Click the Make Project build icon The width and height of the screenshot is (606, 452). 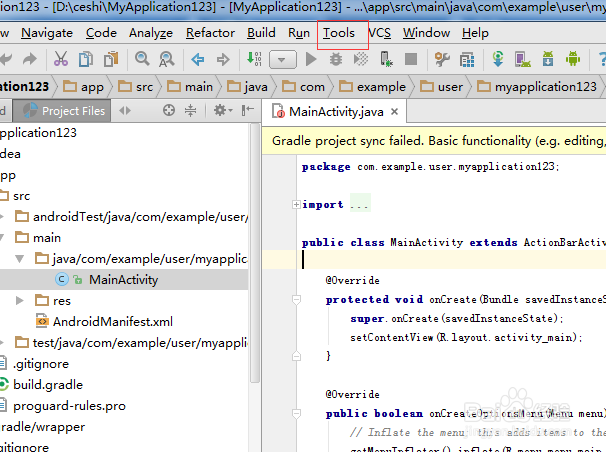click(254, 59)
